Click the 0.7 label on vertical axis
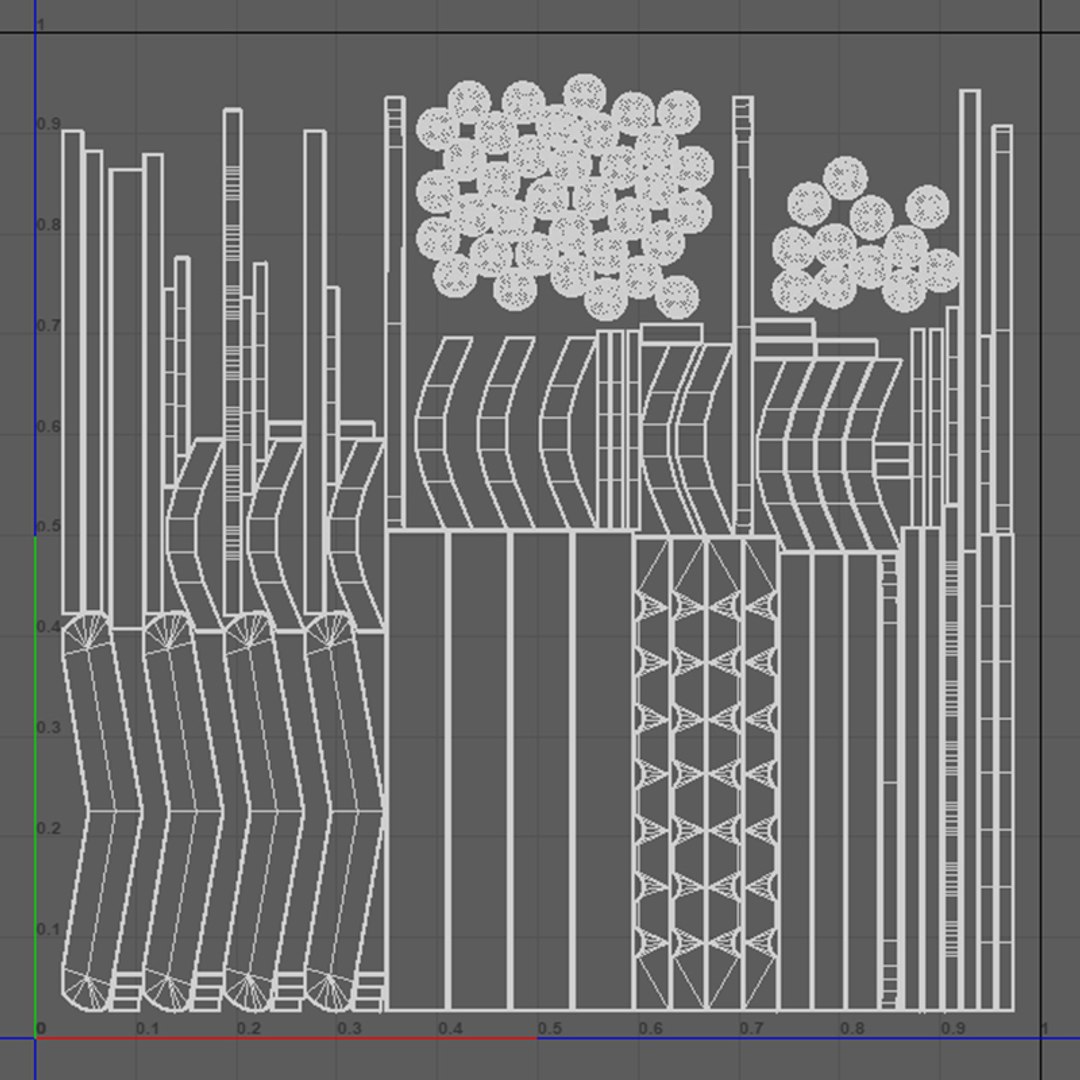This screenshot has width=1080, height=1080. point(48,325)
